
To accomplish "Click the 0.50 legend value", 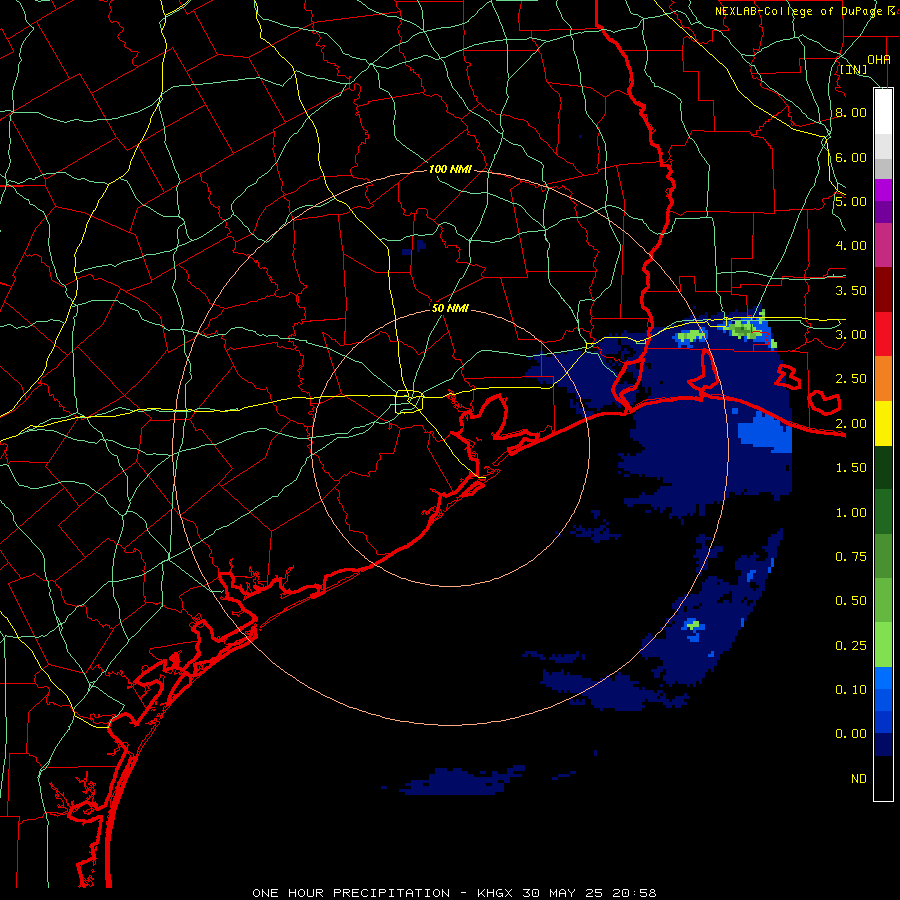I will (x=851, y=601).
